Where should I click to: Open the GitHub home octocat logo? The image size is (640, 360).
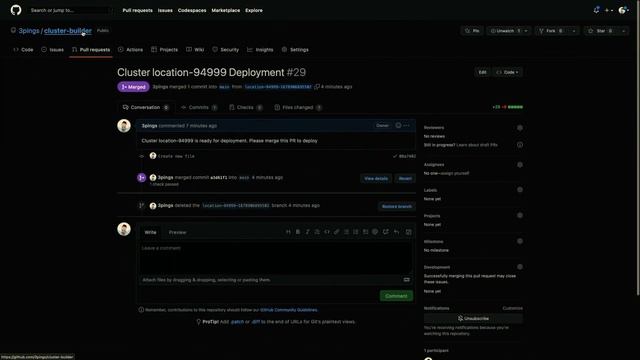16,10
